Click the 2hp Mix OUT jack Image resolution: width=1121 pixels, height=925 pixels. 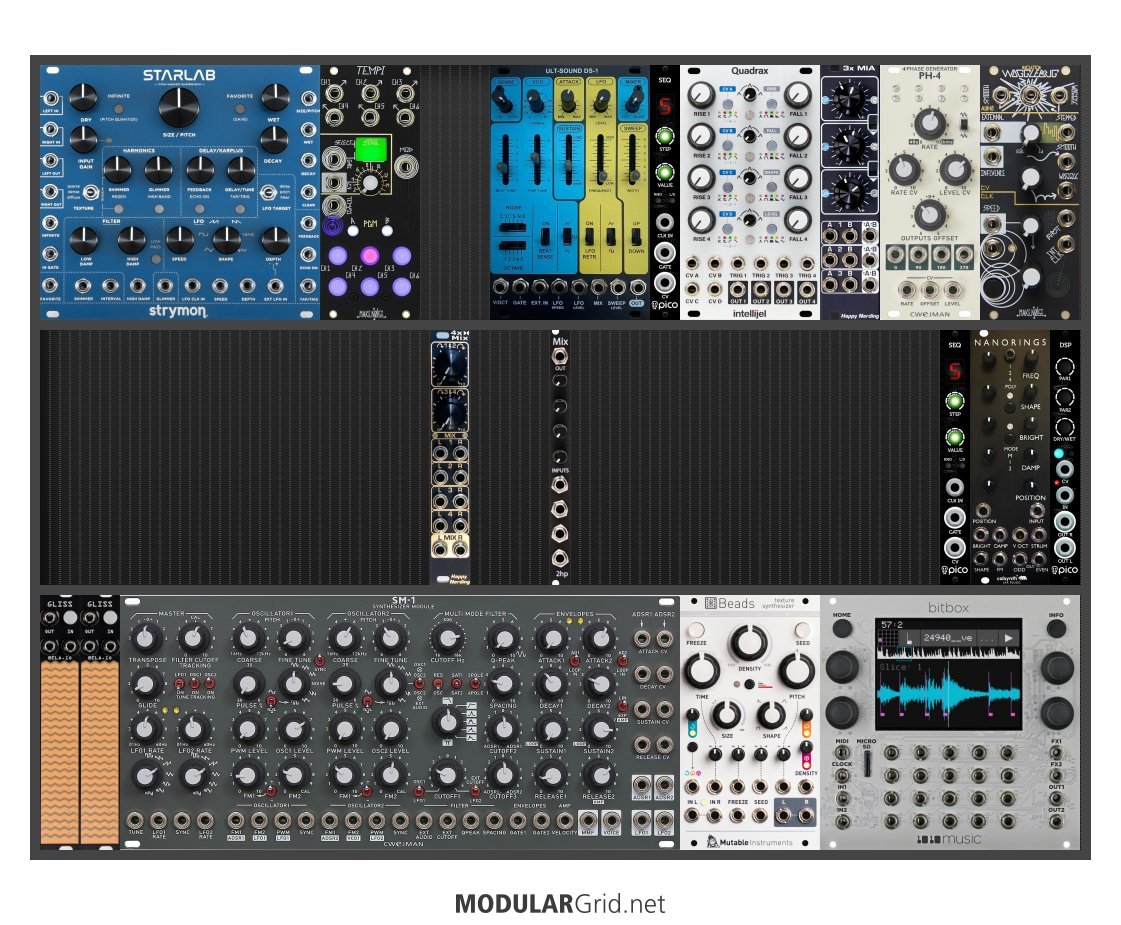click(x=560, y=356)
